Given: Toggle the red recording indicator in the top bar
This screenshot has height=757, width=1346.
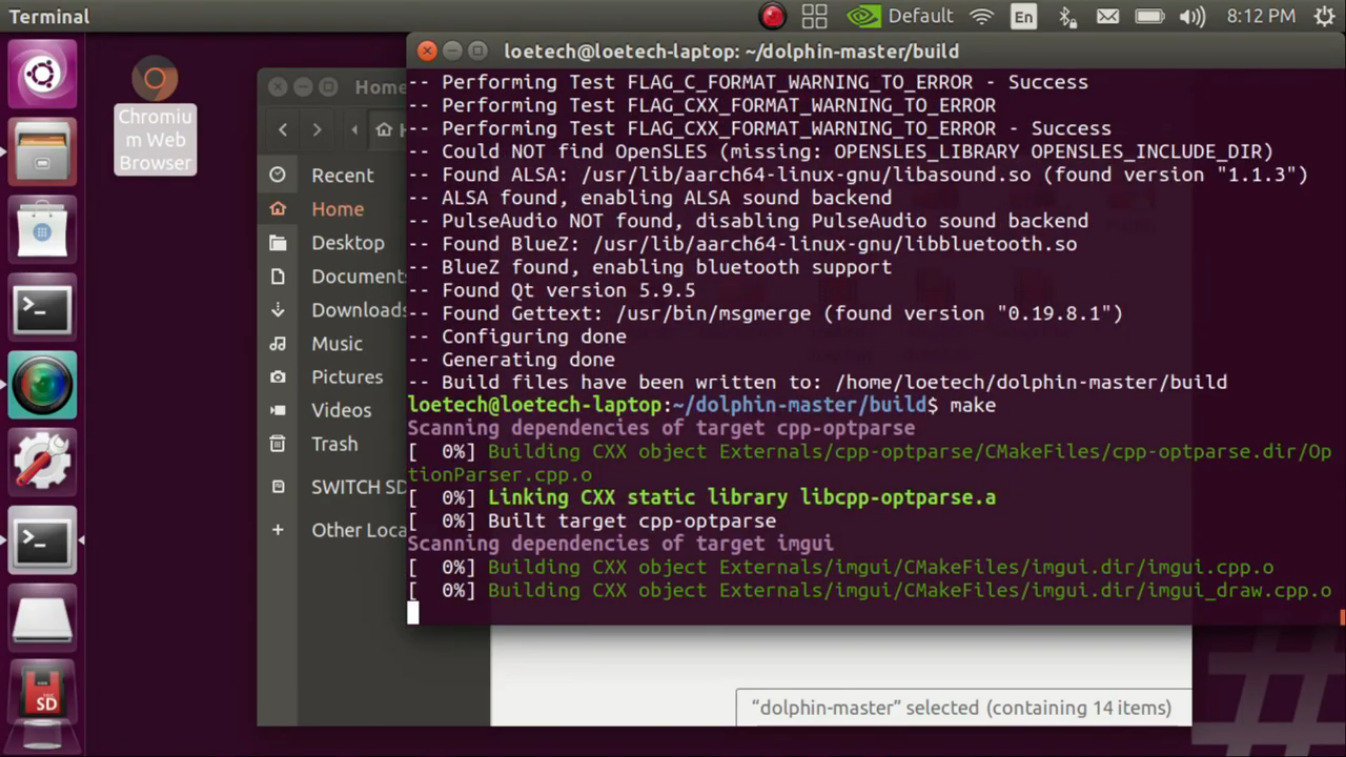Looking at the screenshot, I should 770,16.
